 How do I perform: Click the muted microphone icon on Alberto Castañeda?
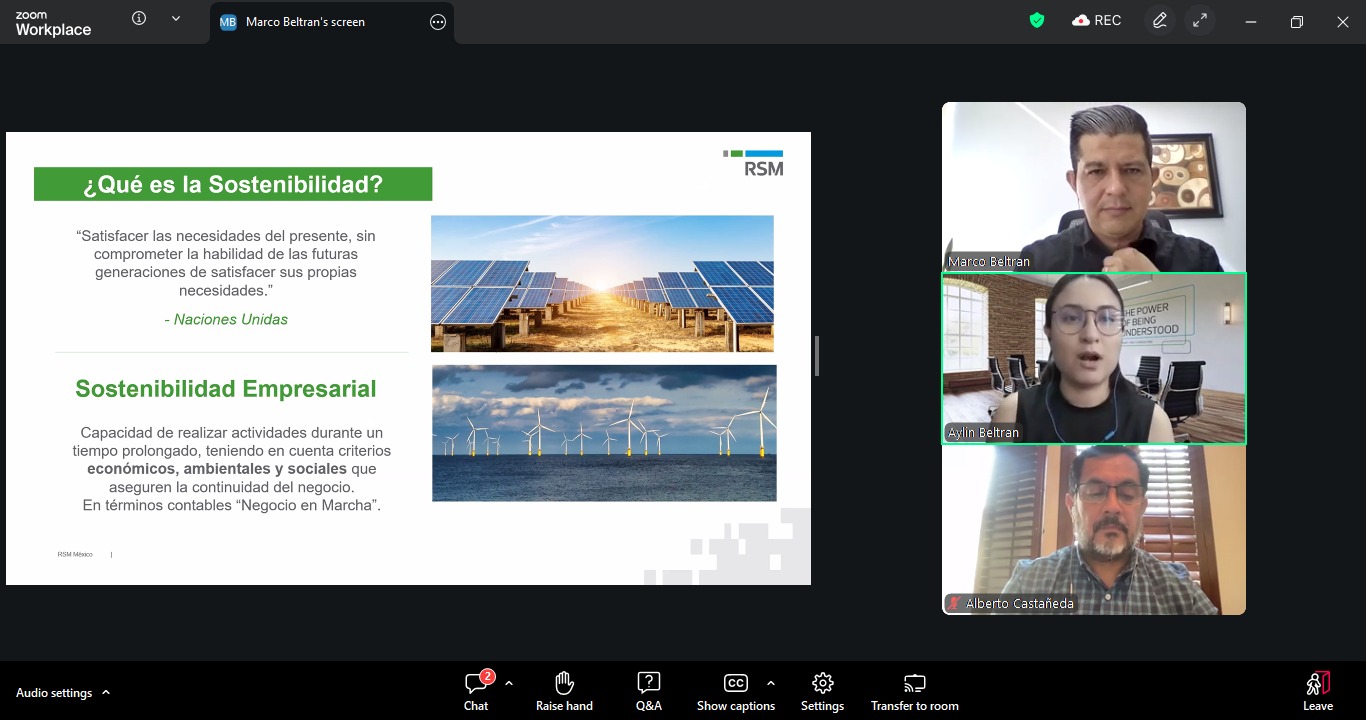point(955,604)
